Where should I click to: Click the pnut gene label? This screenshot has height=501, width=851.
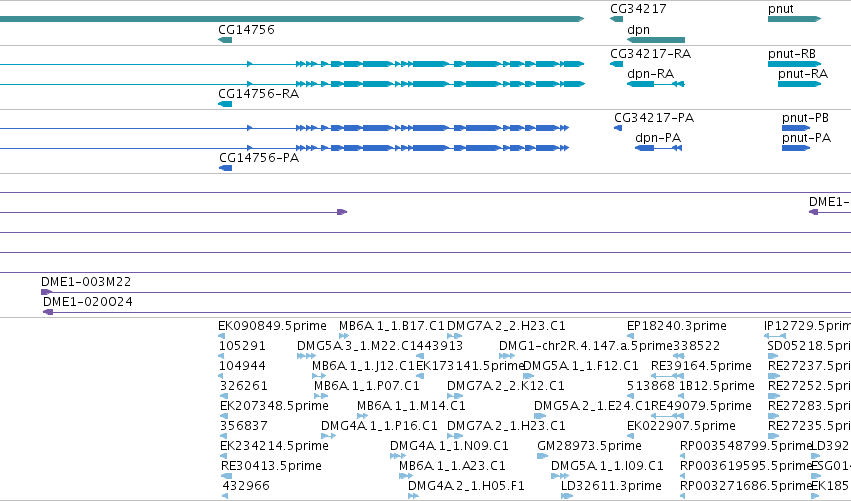coord(780,9)
